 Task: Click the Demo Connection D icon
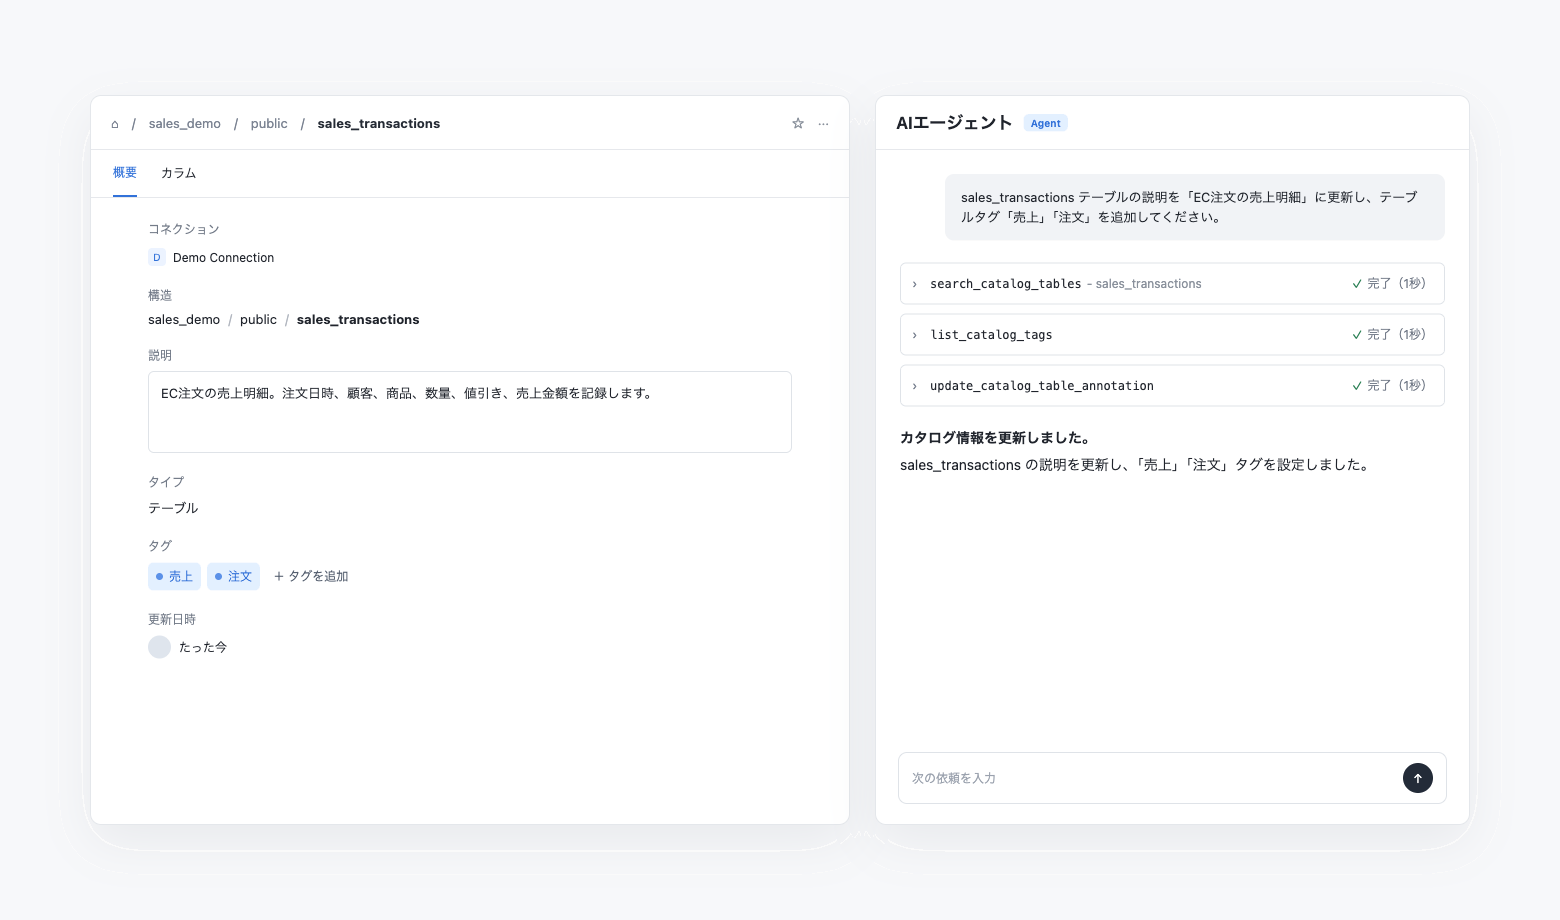[157, 258]
